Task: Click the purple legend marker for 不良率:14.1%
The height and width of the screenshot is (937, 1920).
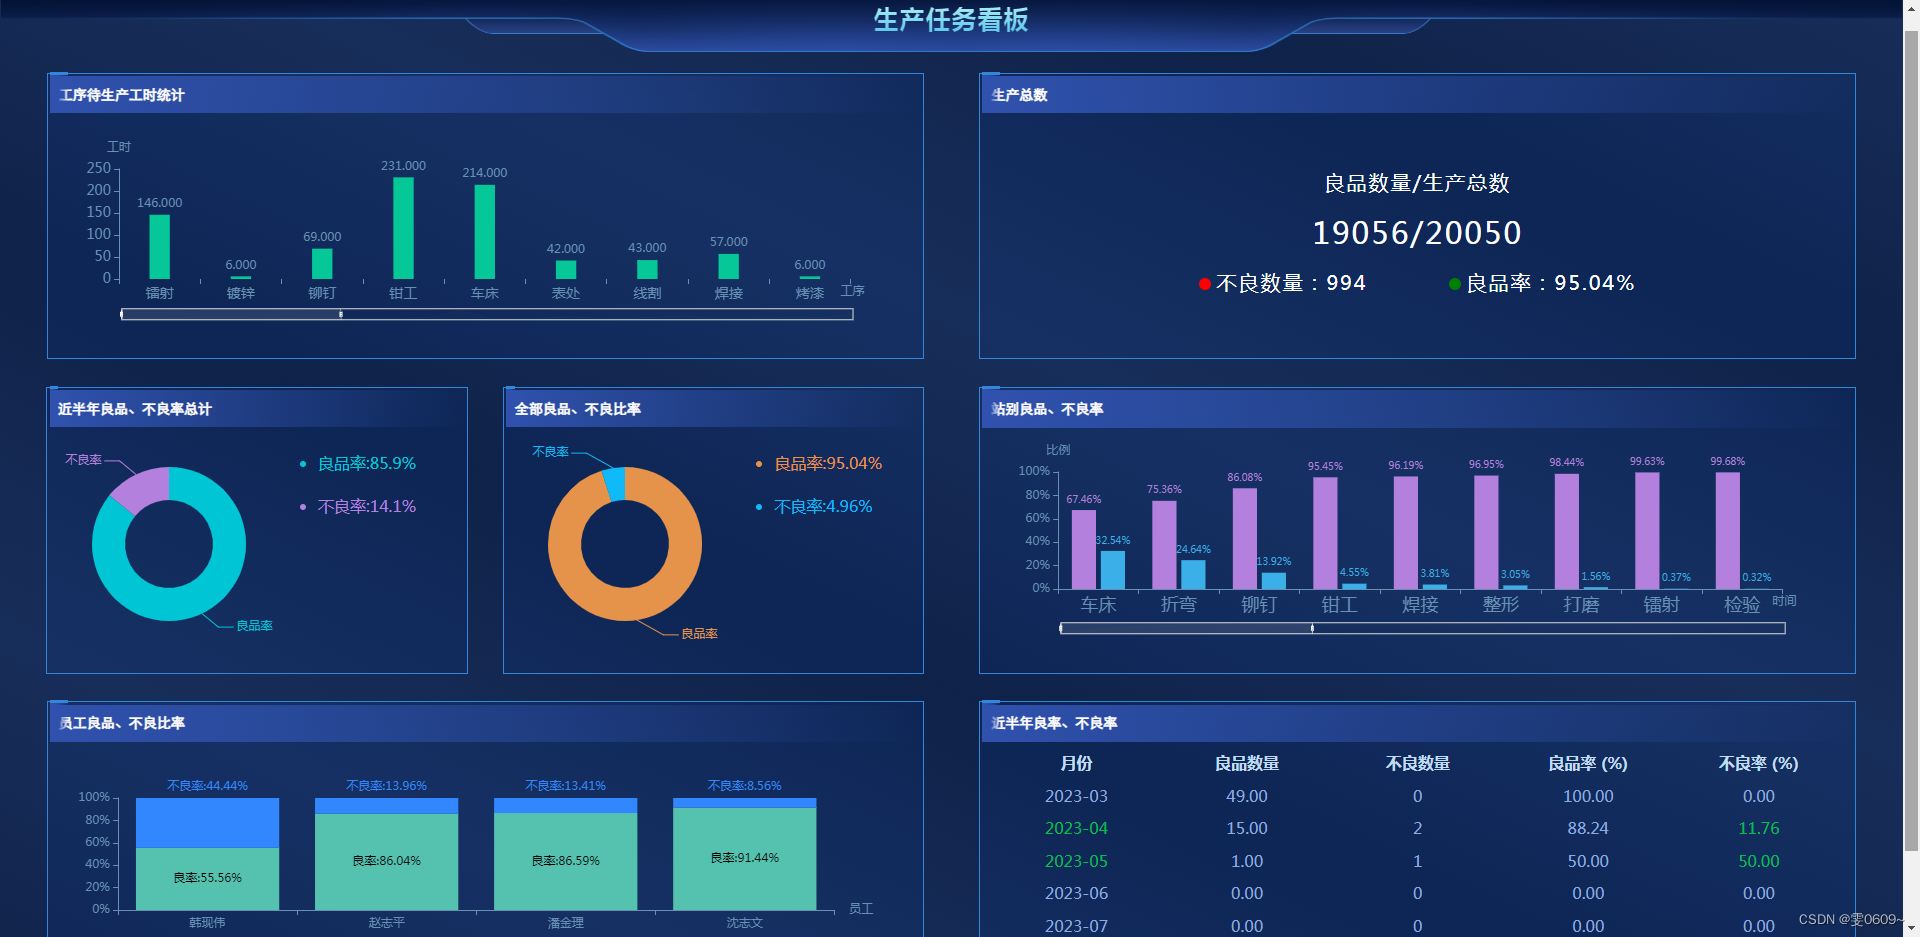Action: tap(302, 507)
